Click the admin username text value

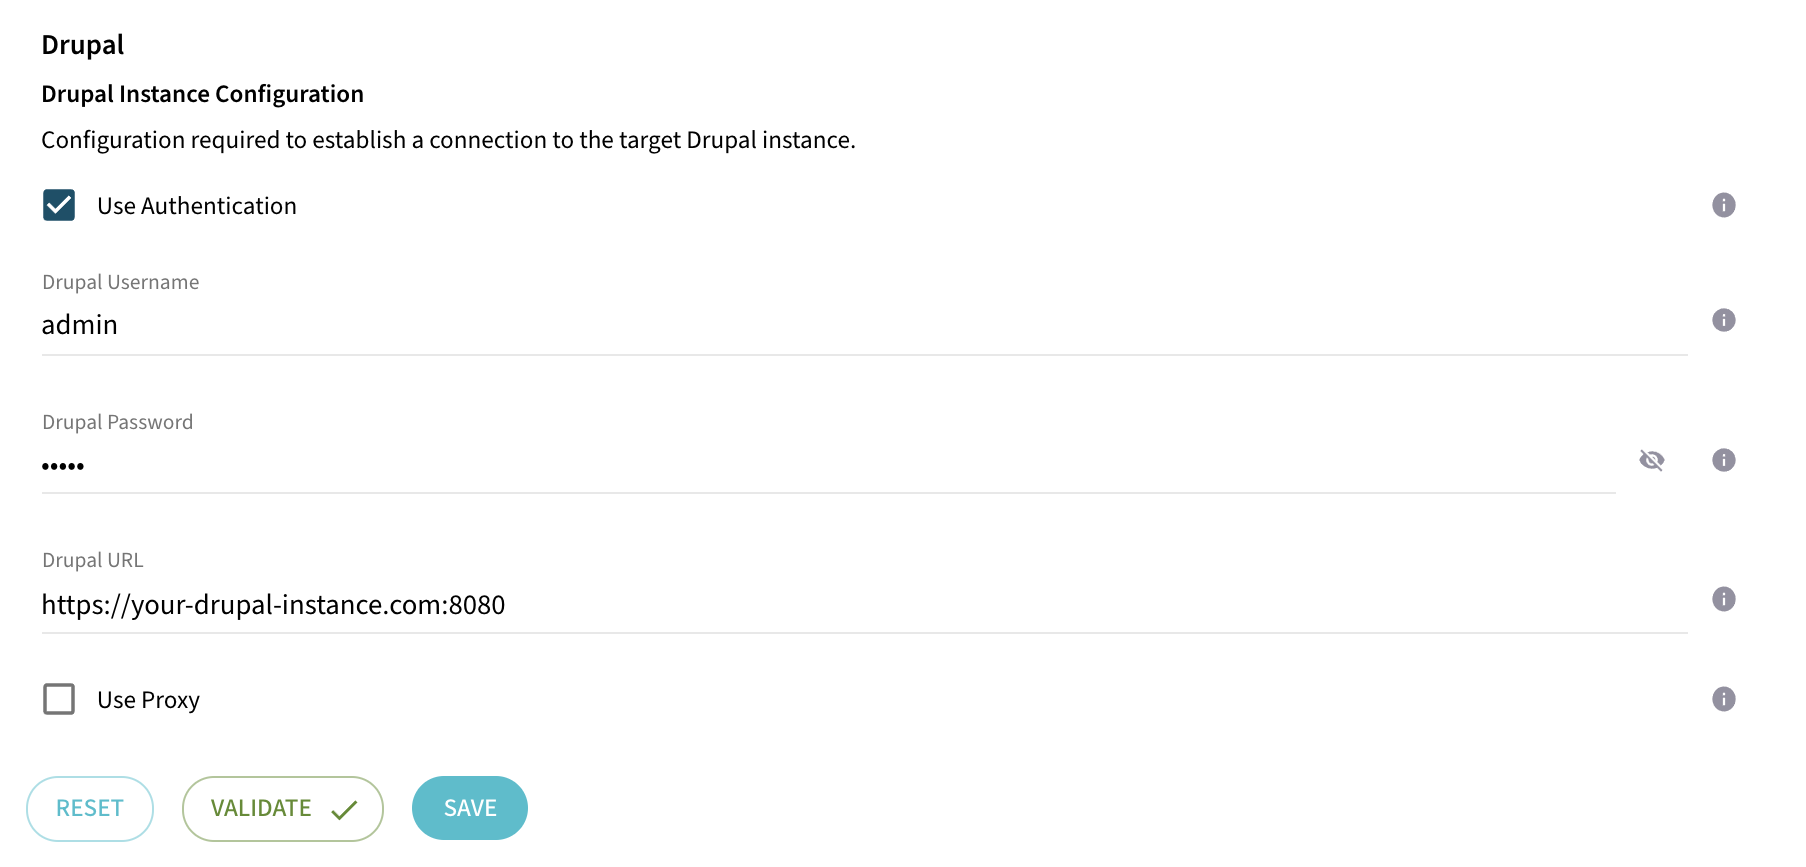(x=79, y=324)
